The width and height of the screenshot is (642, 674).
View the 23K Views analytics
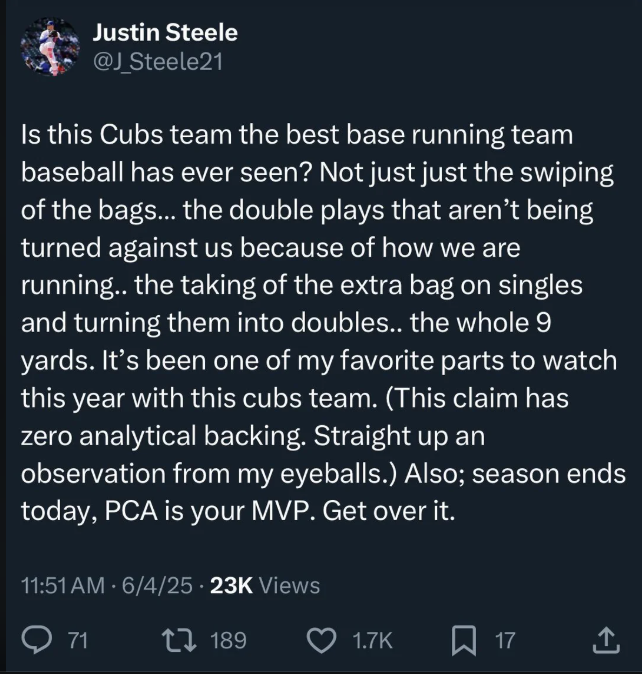pos(265,585)
